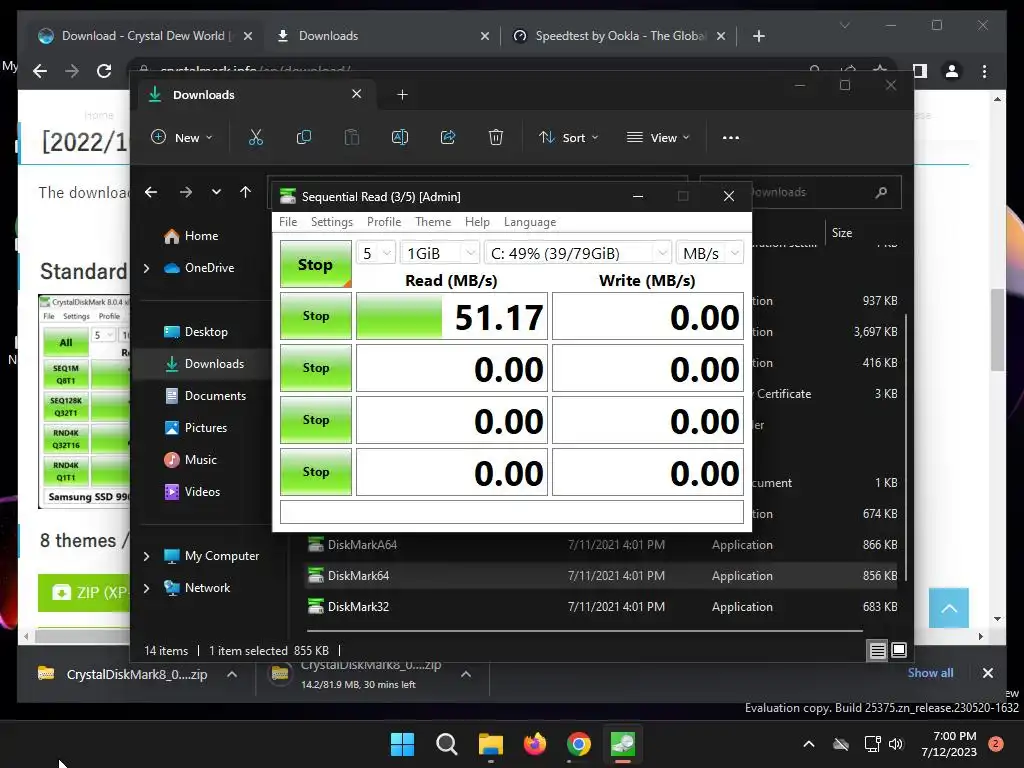Open recent locations chevron in Explorer
The width and height of the screenshot is (1024, 768).
[x=216, y=192]
